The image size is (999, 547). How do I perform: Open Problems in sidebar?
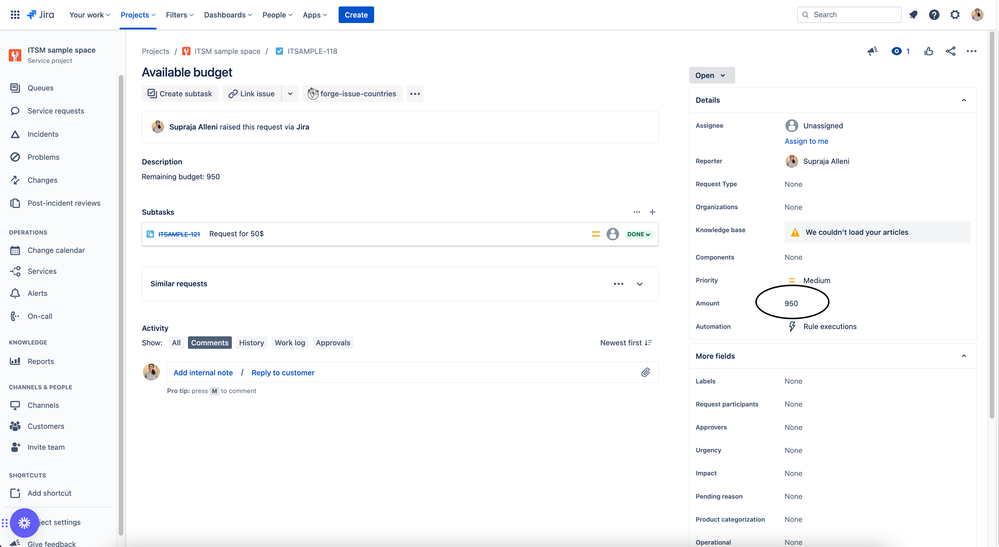coord(43,157)
